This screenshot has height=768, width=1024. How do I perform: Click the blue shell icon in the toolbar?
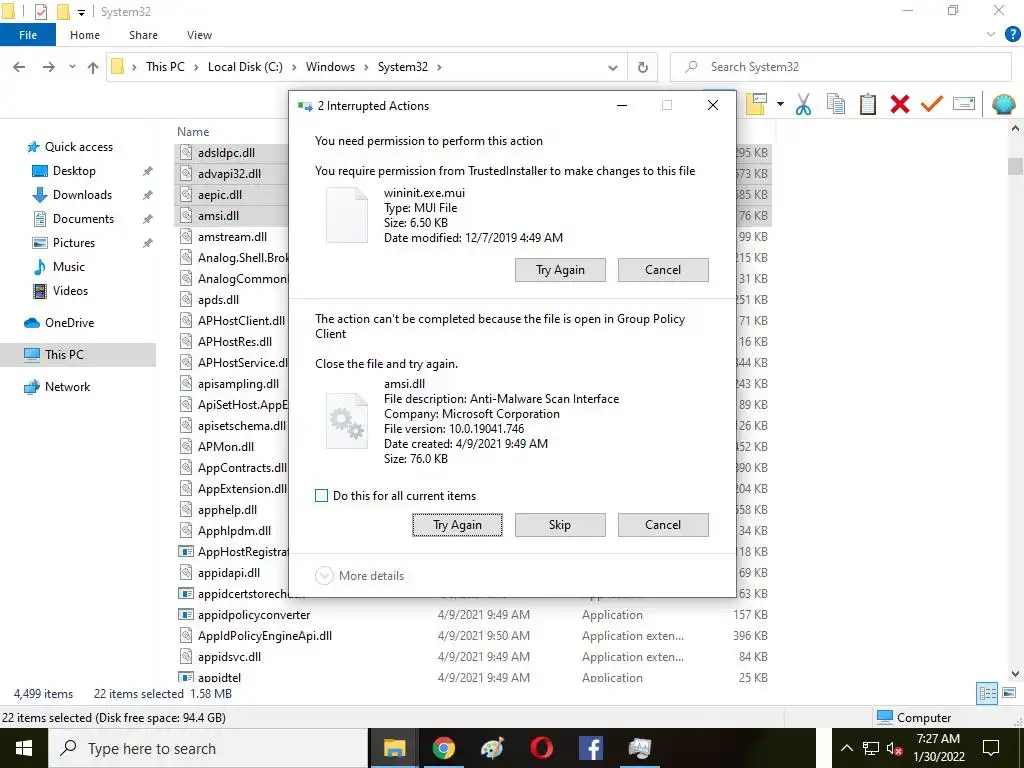1004,104
